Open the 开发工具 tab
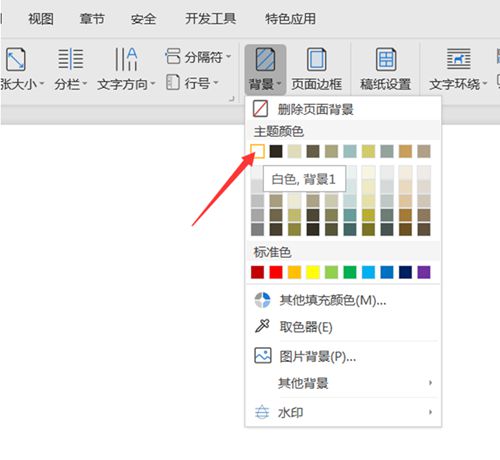This screenshot has width=500, height=460. tap(211, 18)
